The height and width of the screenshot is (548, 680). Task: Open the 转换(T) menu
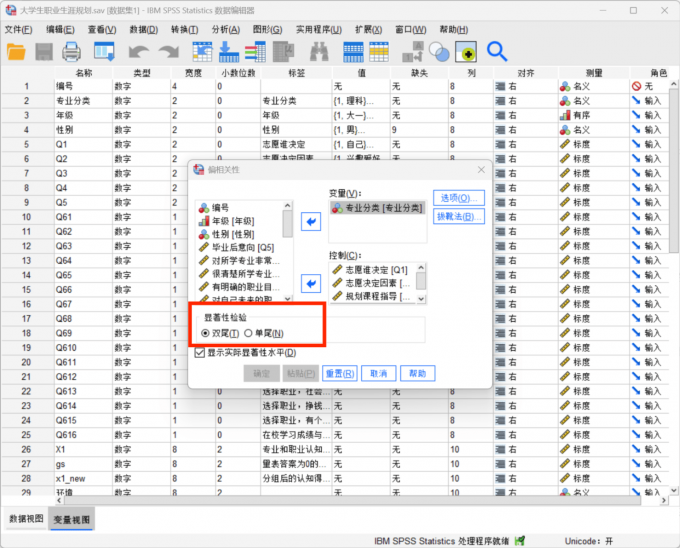tap(185, 29)
